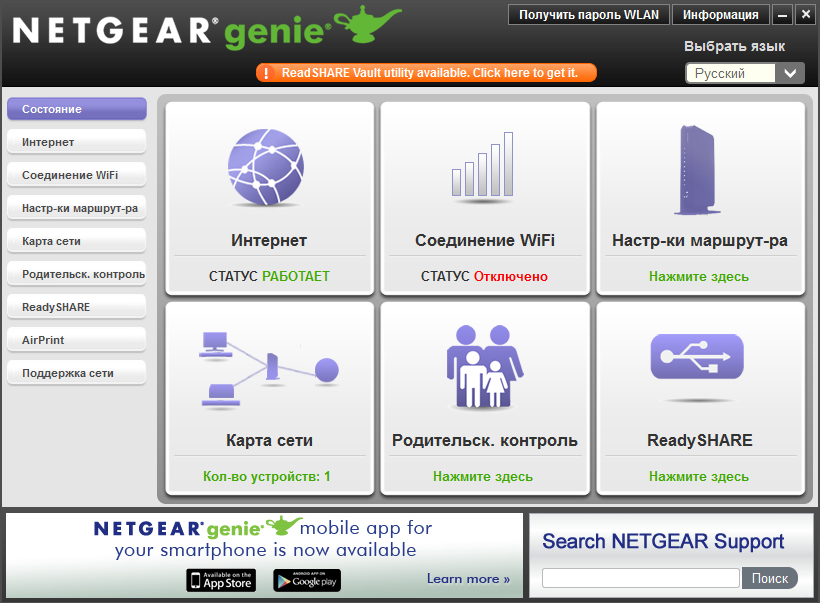Click Нажмите здесь under Родительск. контроль
This screenshot has height=603, width=820.
click(483, 476)
